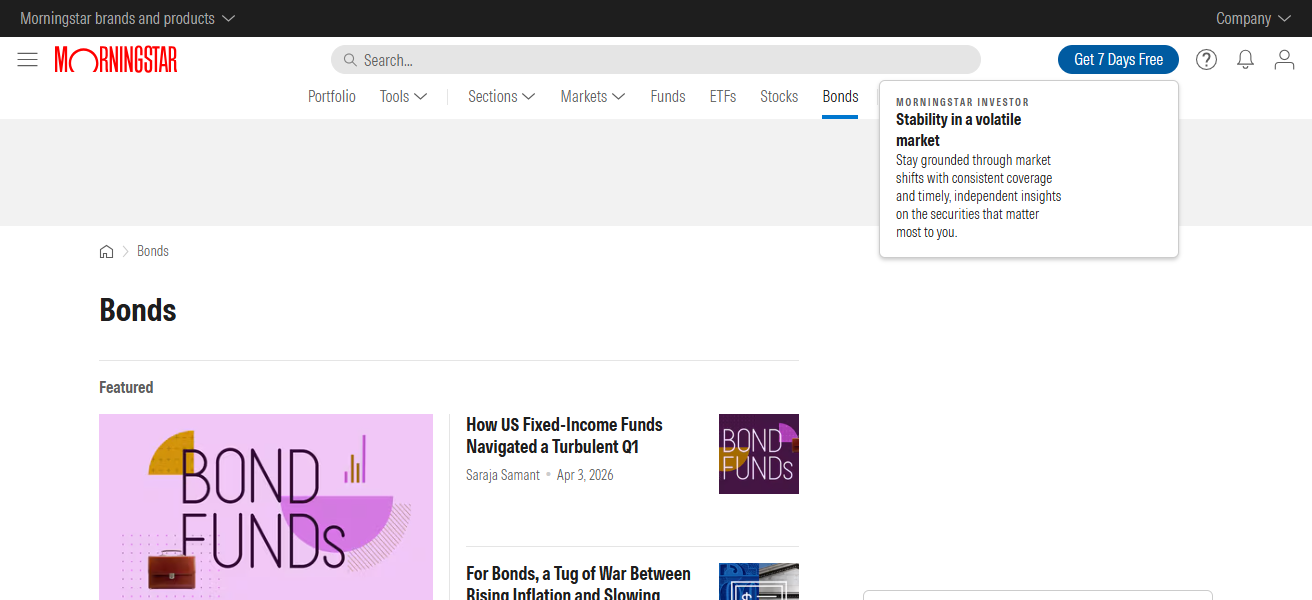This screenshot has height=600, width=1312.
Task: Open the Tools dropdown menu
Action: click(x=403, y=97)
